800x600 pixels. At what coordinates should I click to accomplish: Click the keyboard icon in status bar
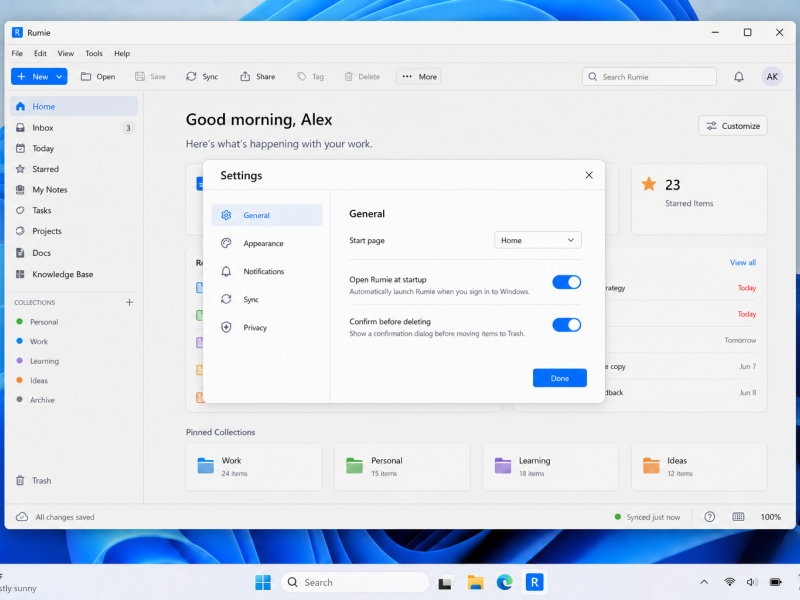pyautogui.click(x=738, y=517)
